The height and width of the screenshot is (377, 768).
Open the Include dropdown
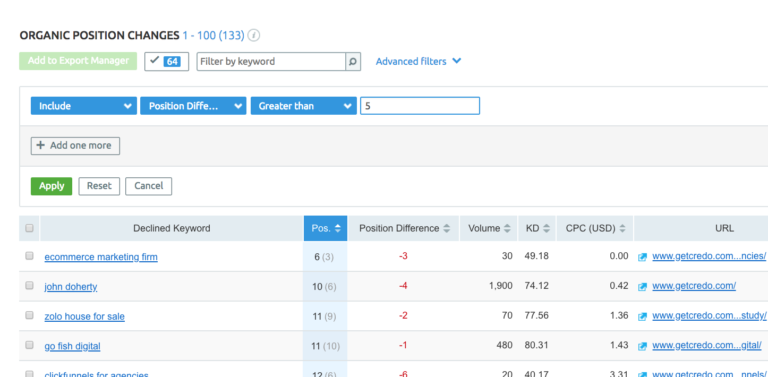[x=84, y=106]
